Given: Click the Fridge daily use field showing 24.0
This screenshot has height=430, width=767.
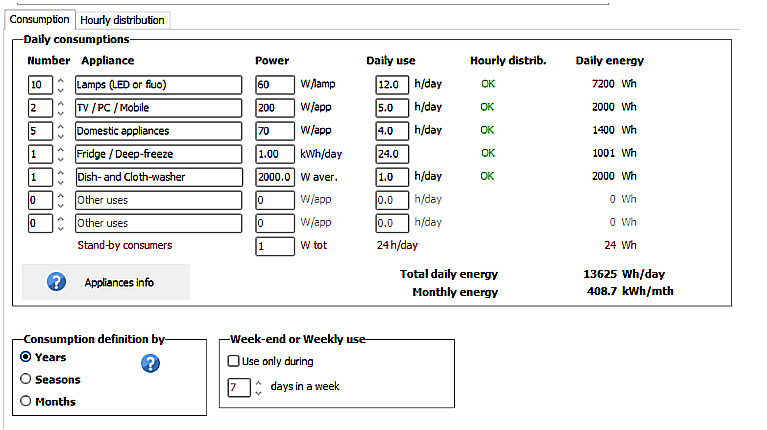Looking at the screenshot, I should (x=392, y=154).
